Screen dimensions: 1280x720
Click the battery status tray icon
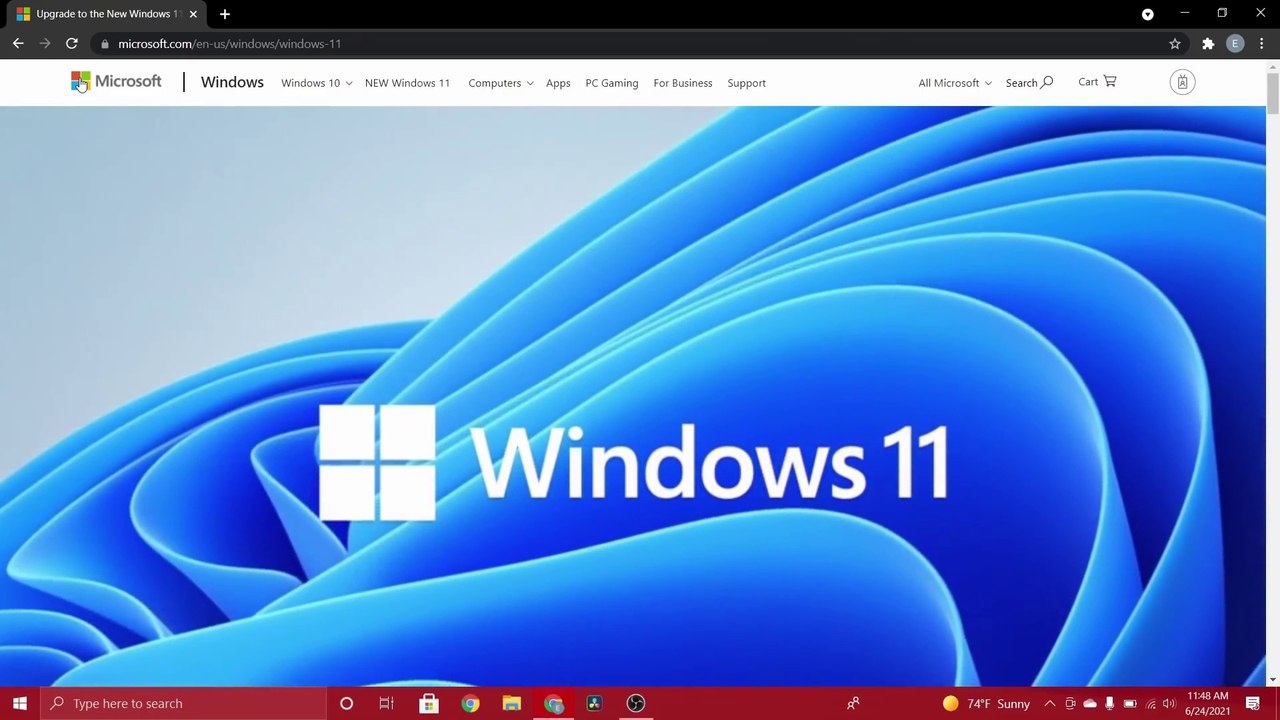(x=1130, y=703)
